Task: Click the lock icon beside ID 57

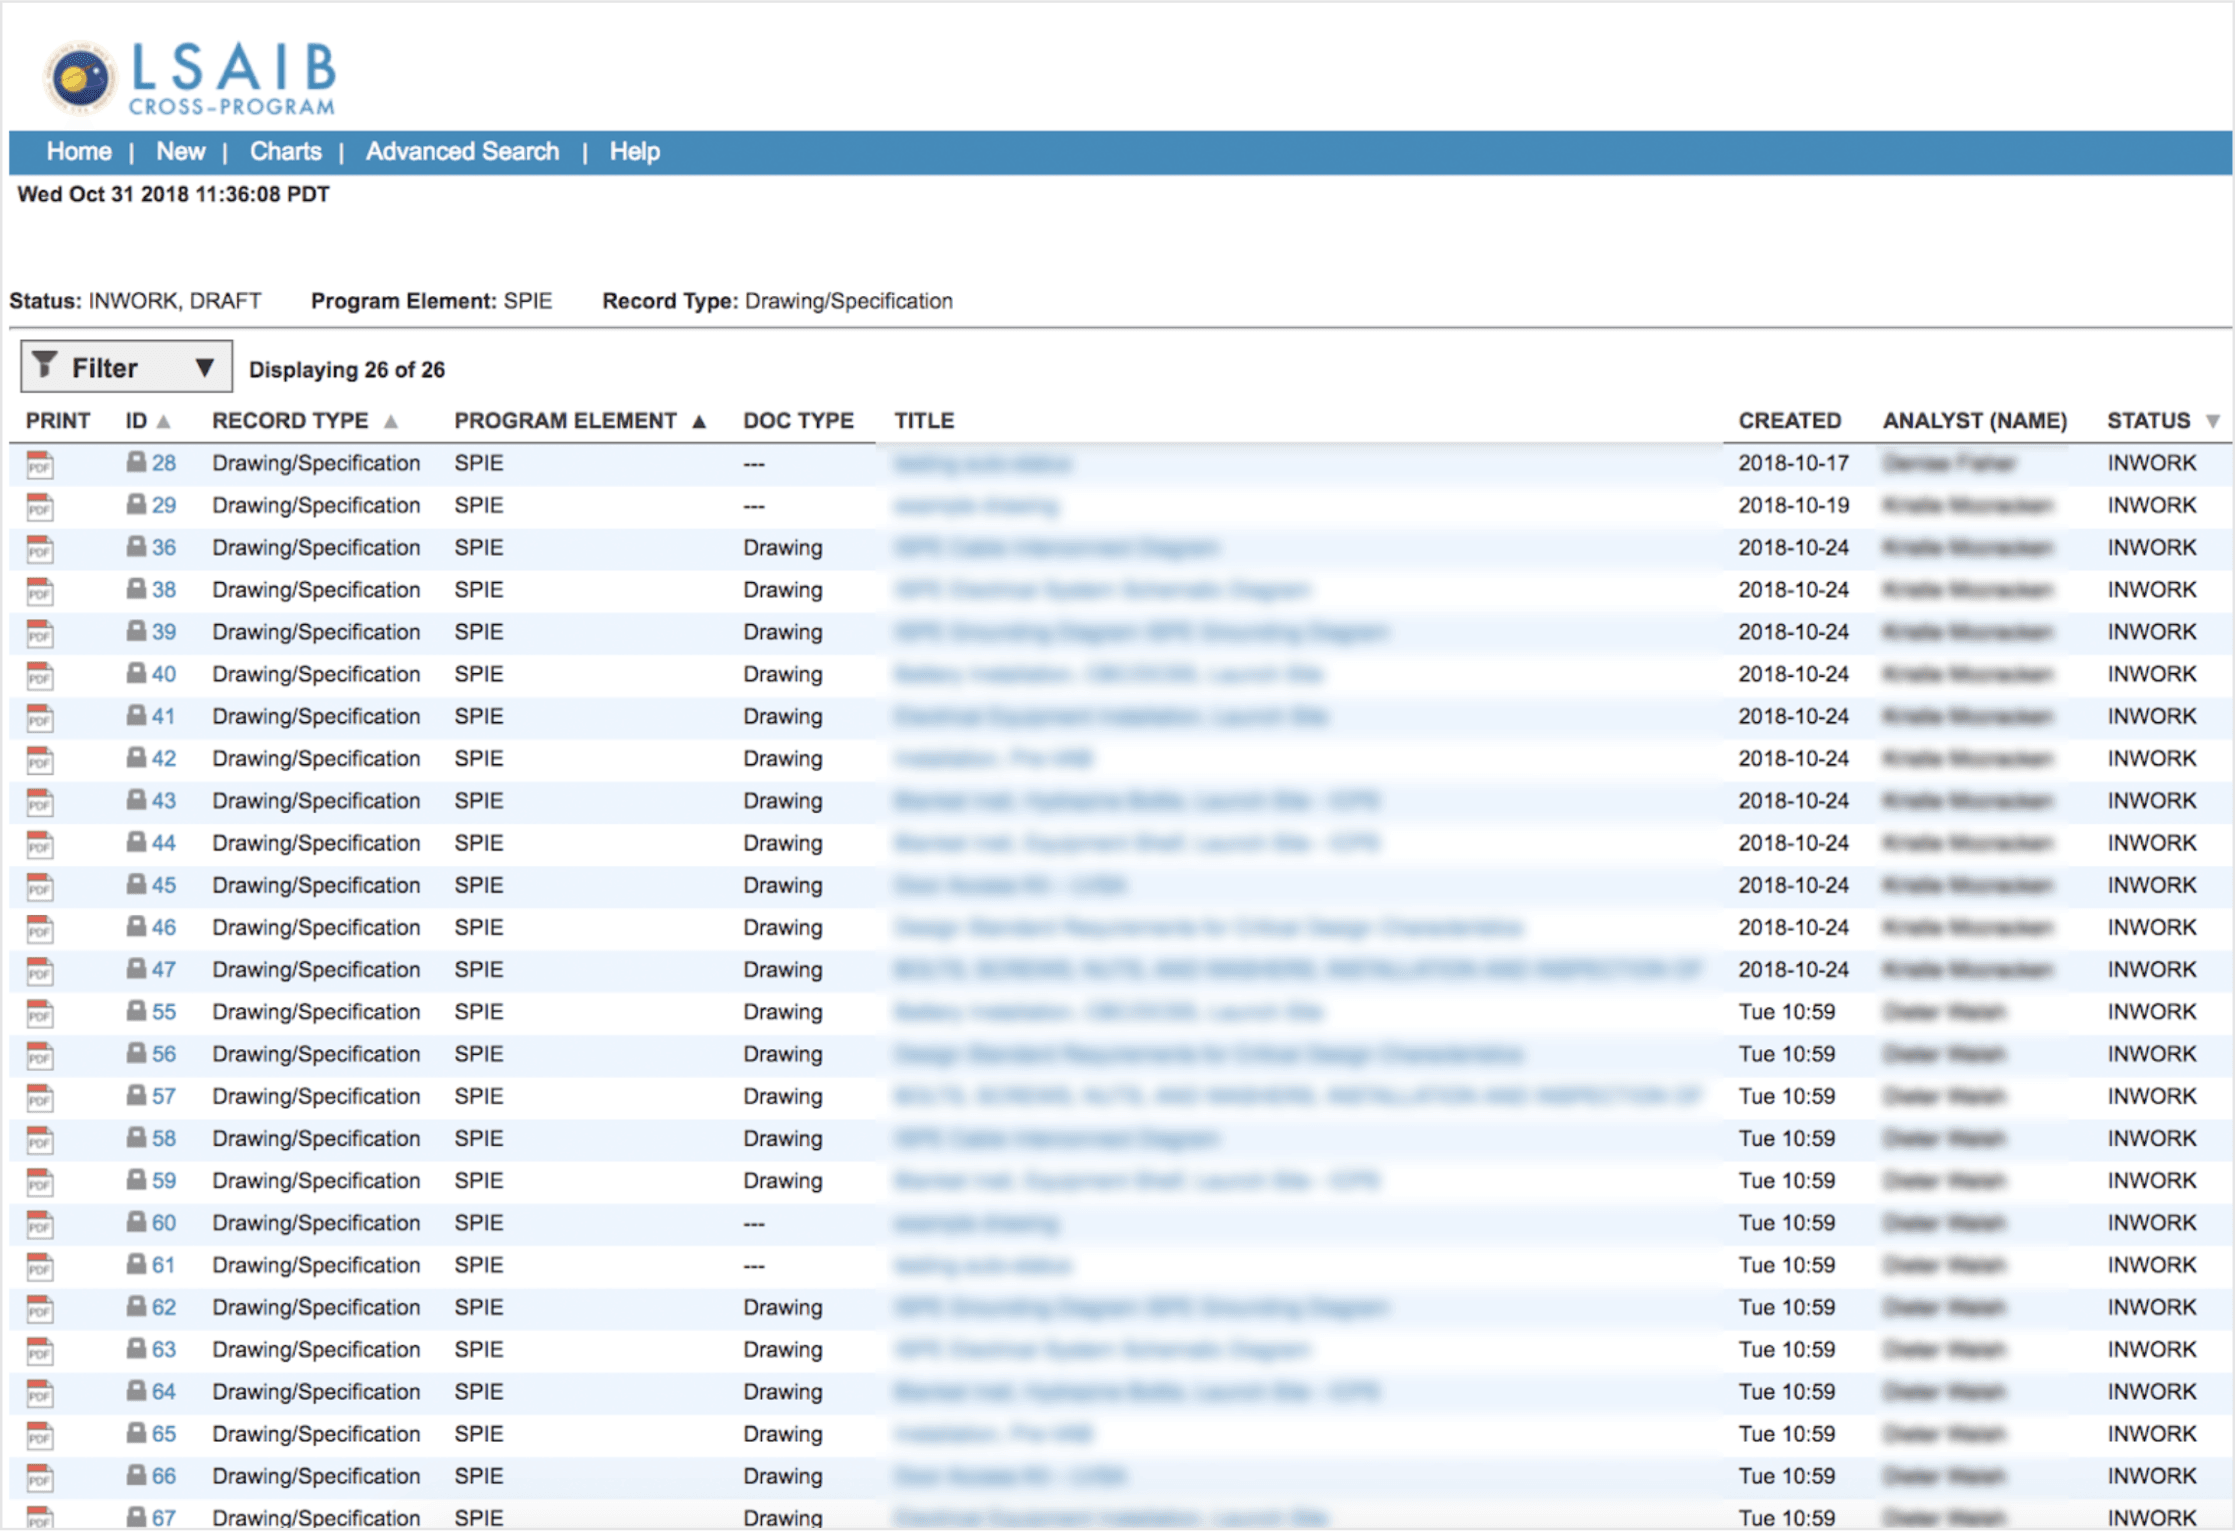Action: pos(136,1095)
